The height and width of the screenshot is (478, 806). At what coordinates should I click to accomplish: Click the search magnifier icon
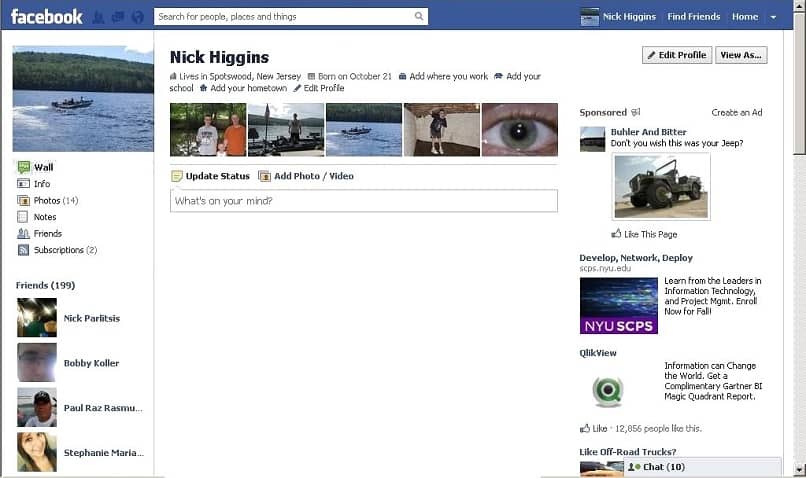(419, 16)
